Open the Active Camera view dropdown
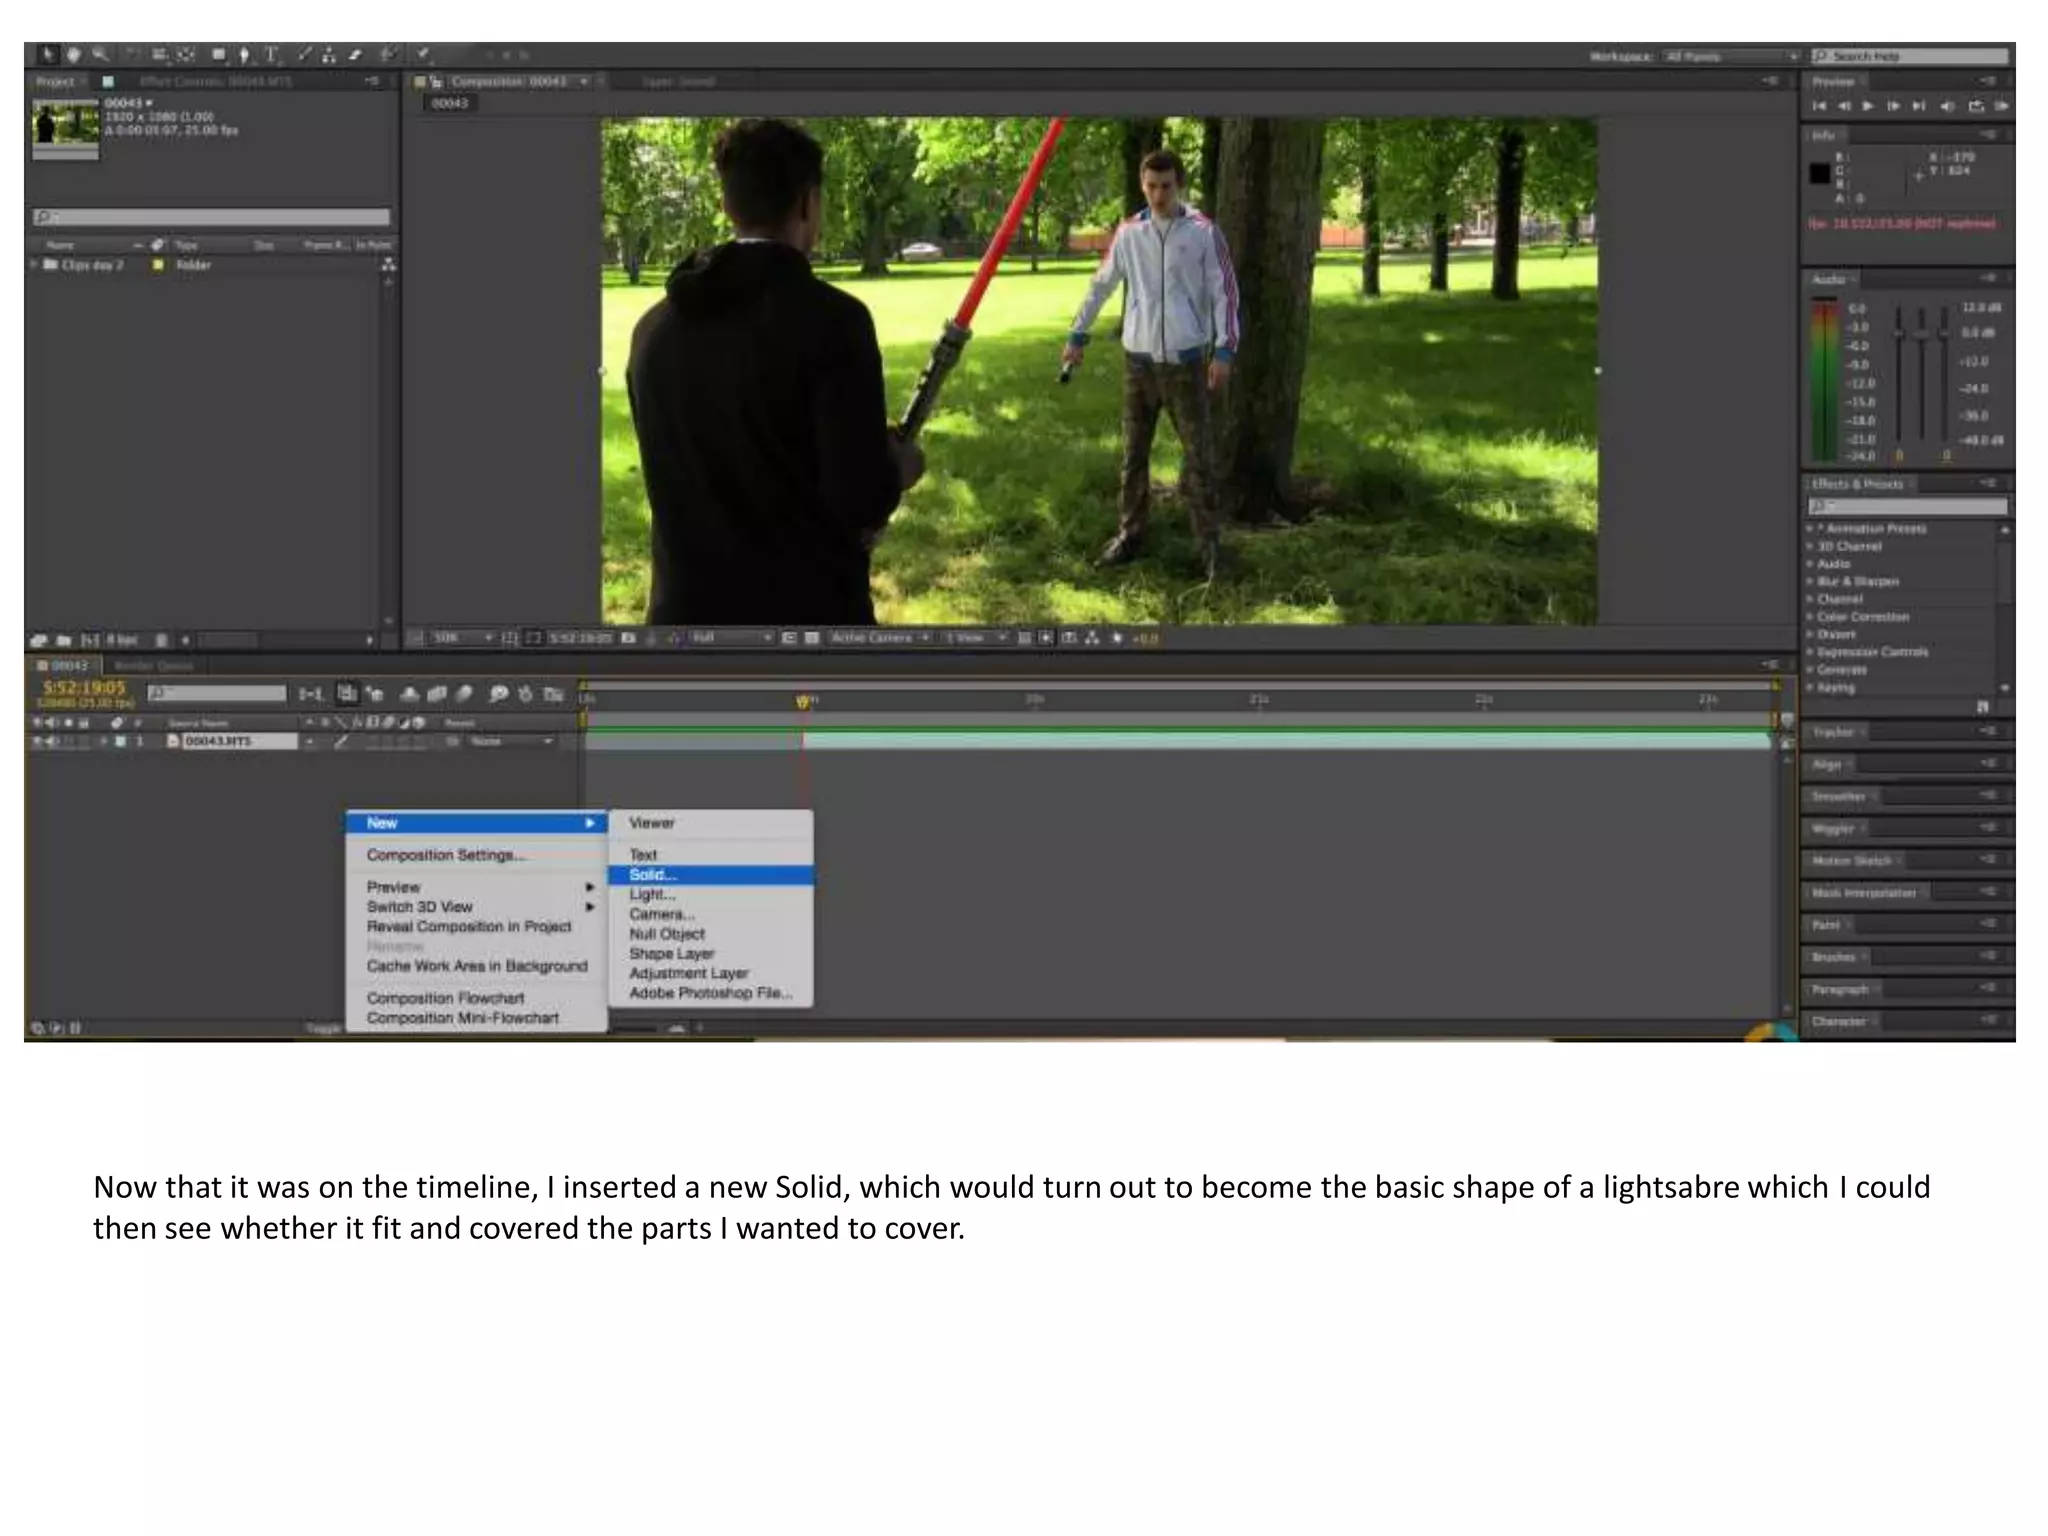The image size is (2048, 1536). [879, 638]
